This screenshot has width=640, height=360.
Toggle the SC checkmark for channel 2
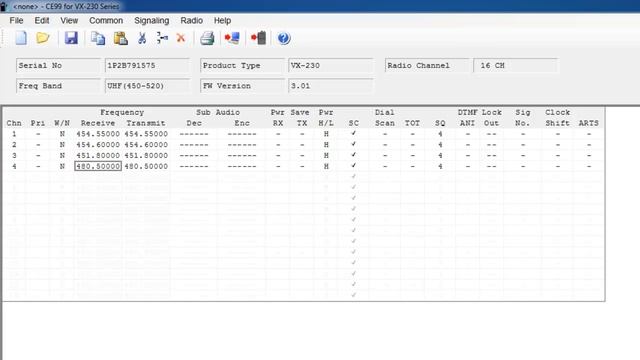(x=353, y=144)
